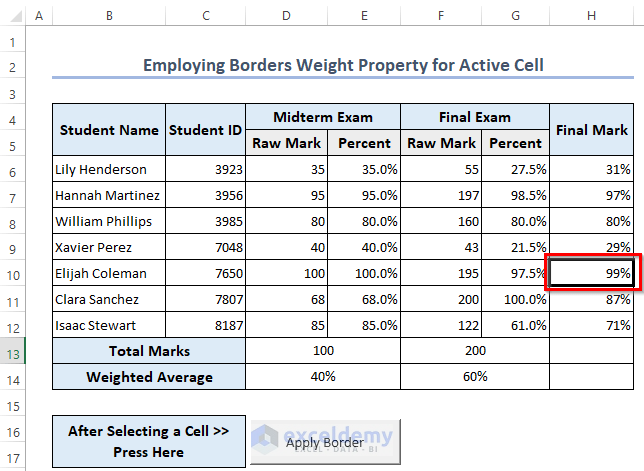The height and width of the screenshot is (471, 644).
Task: Select the Weighted Average label cell
Action: click(x=149, y=377)
